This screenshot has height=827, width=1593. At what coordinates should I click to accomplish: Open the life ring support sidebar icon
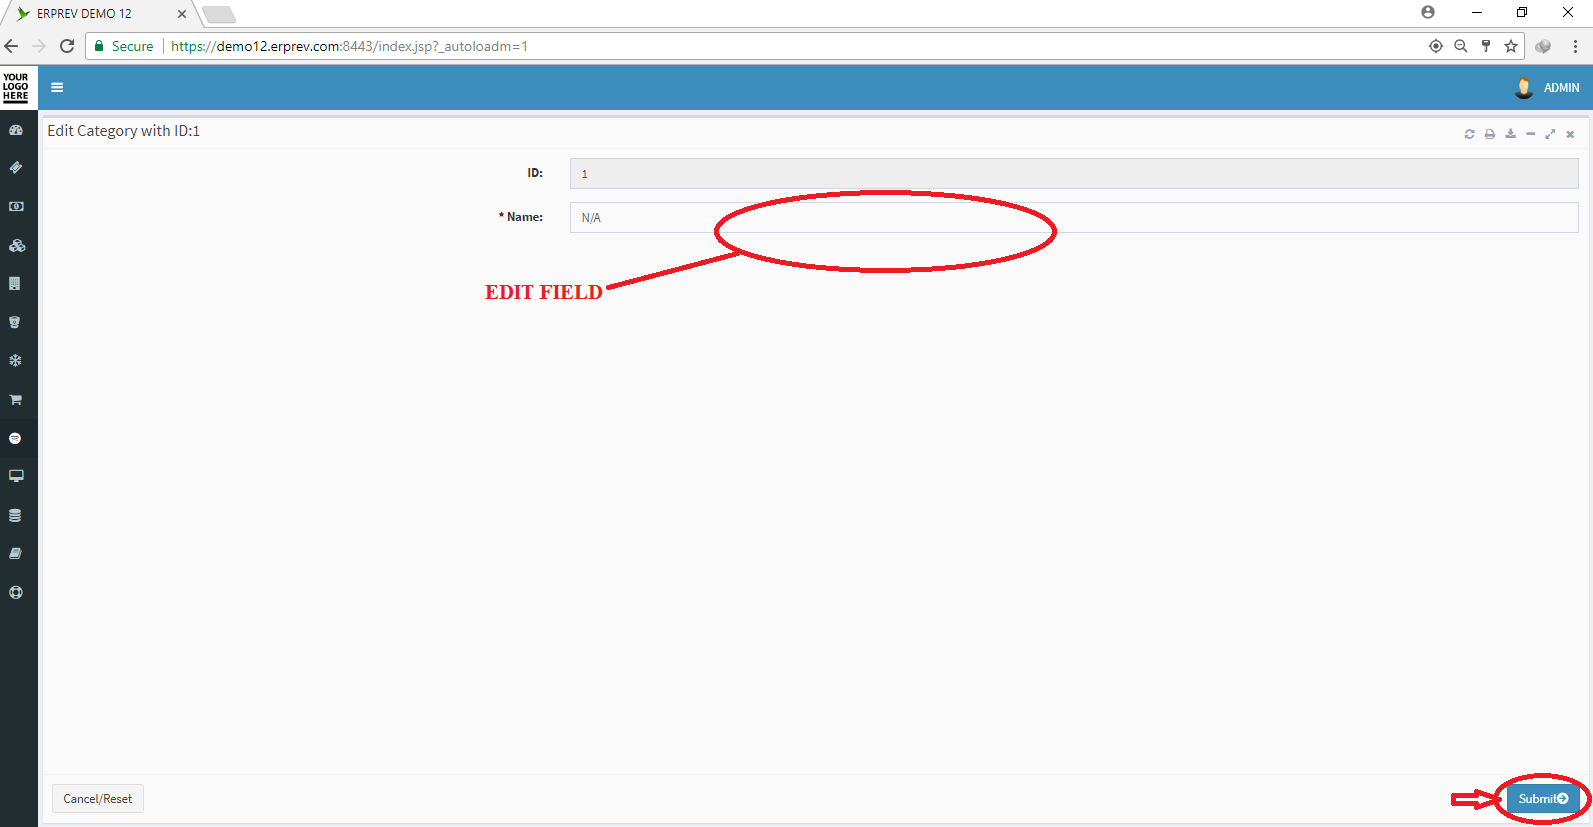click(x=16, y=592)
